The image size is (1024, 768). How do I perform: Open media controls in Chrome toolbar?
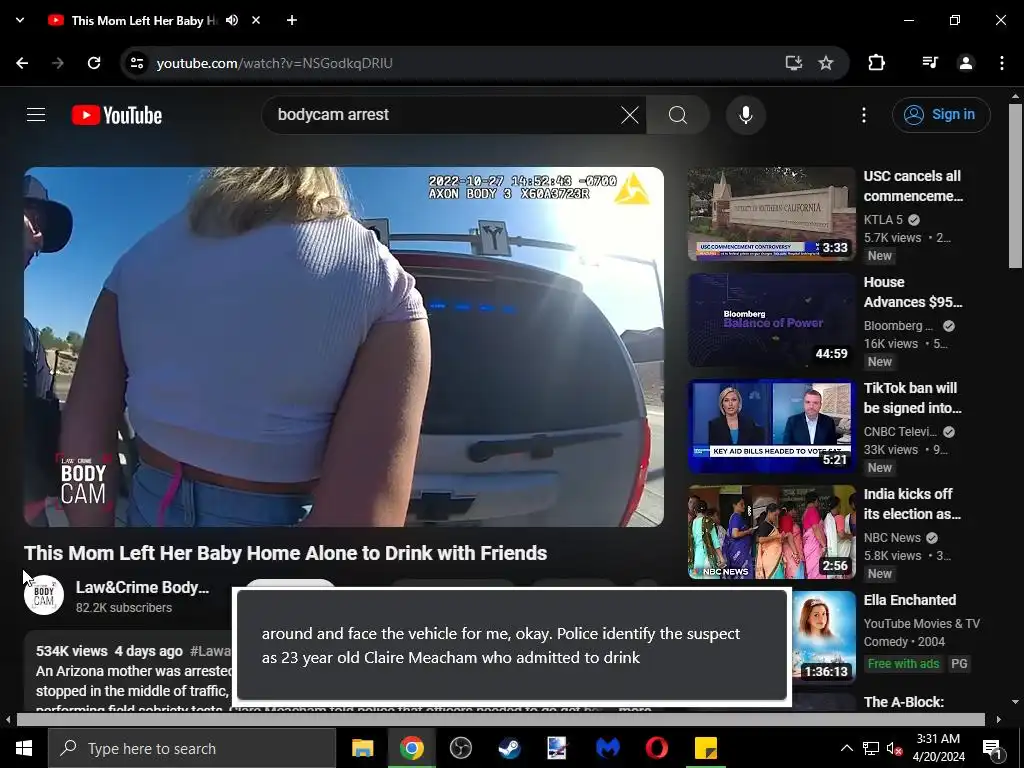[x=930, y=63]
